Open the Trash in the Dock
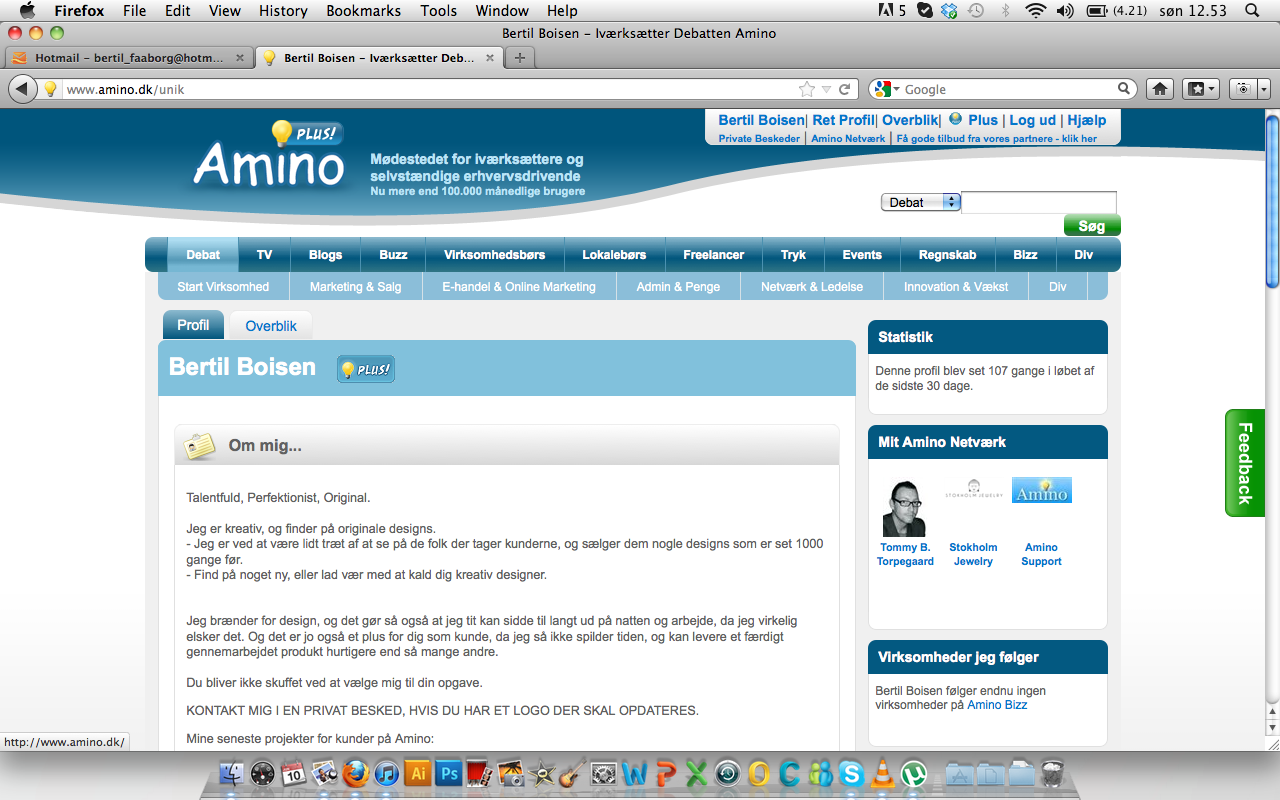 point(1052,773)
